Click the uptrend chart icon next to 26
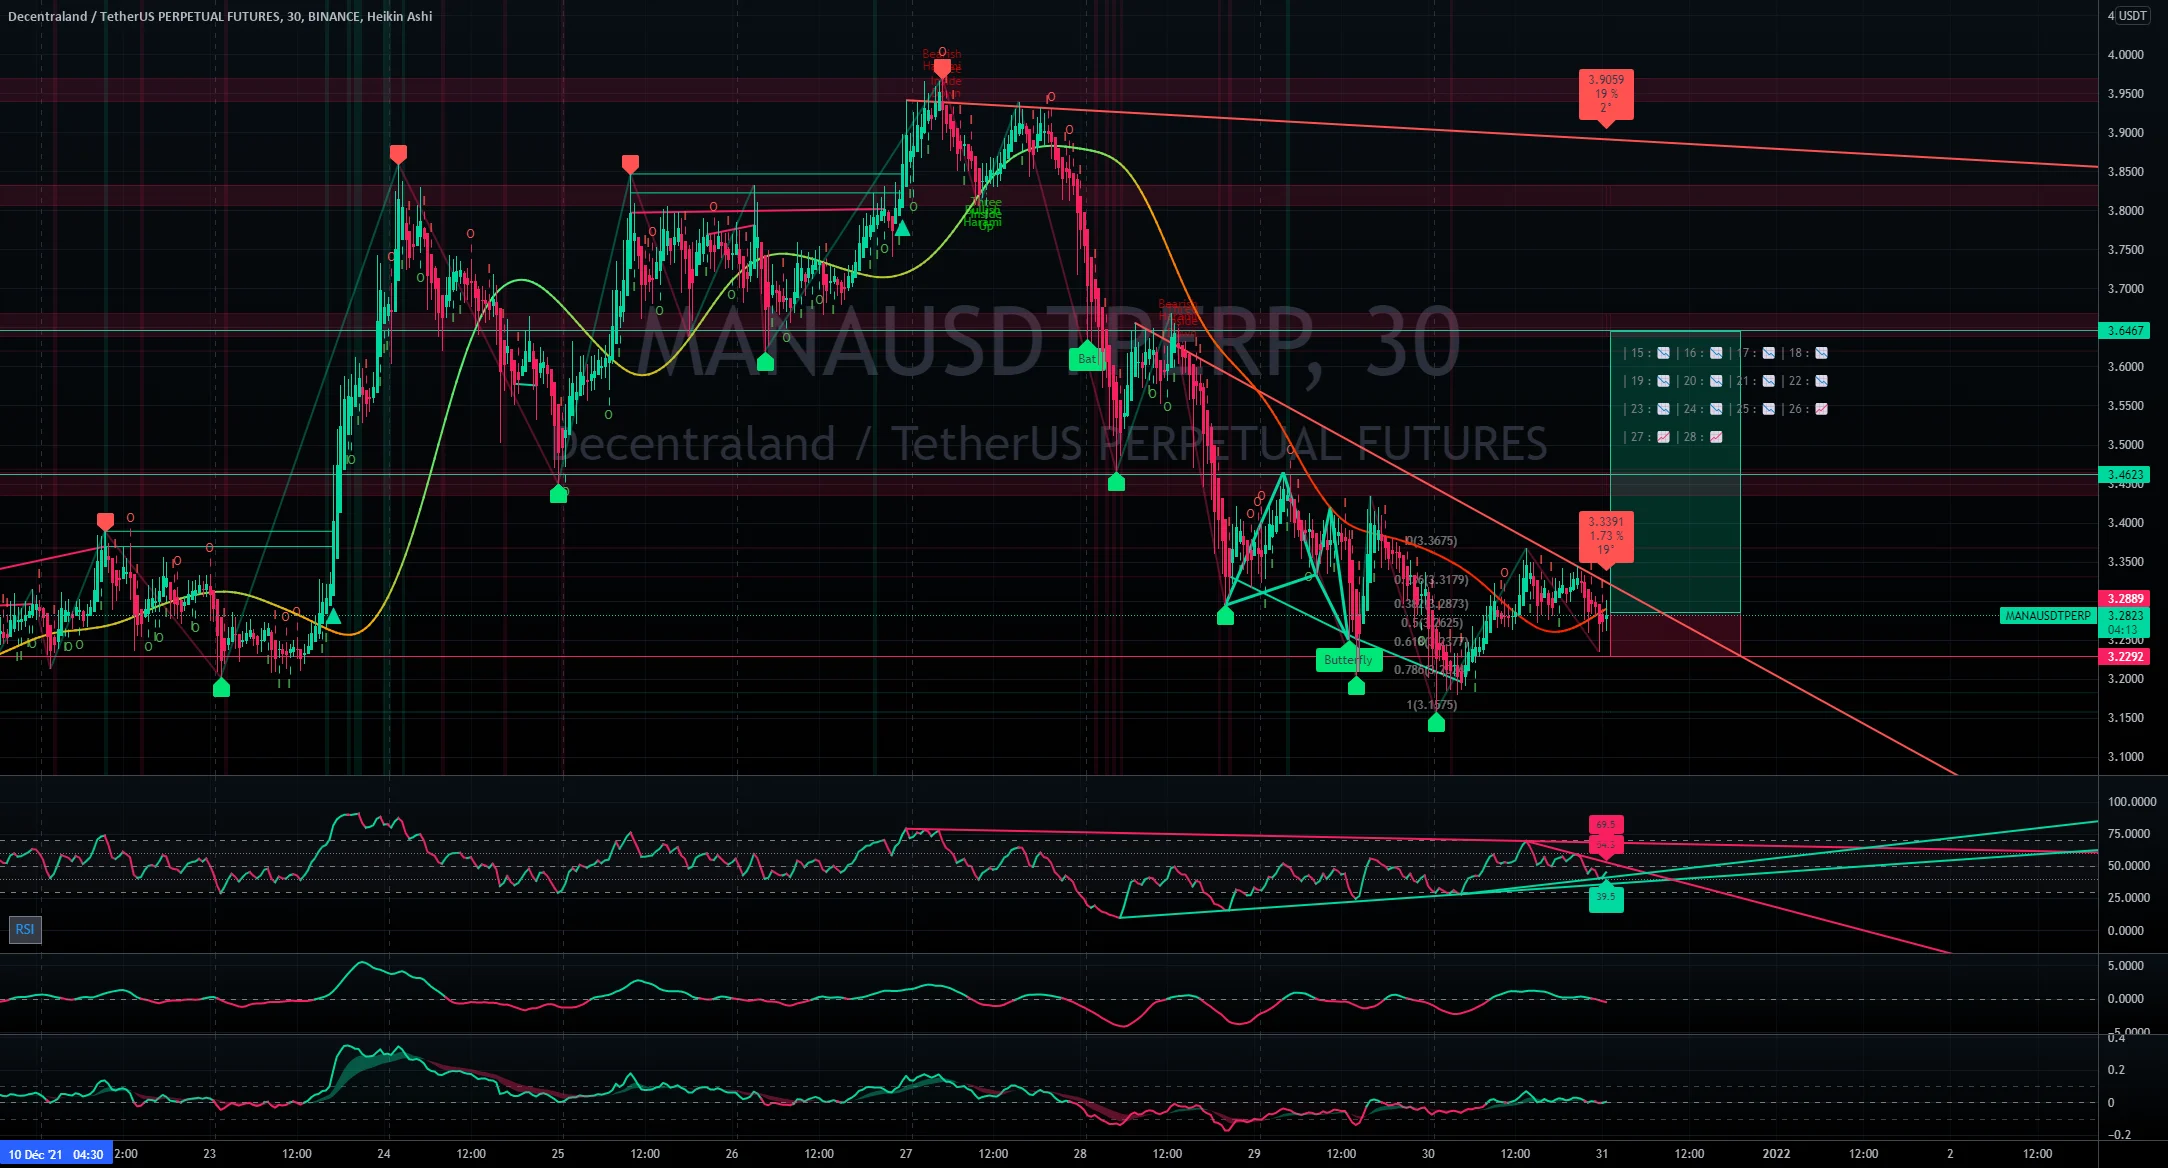The image size is (2168, 1168). point(1821,409)
